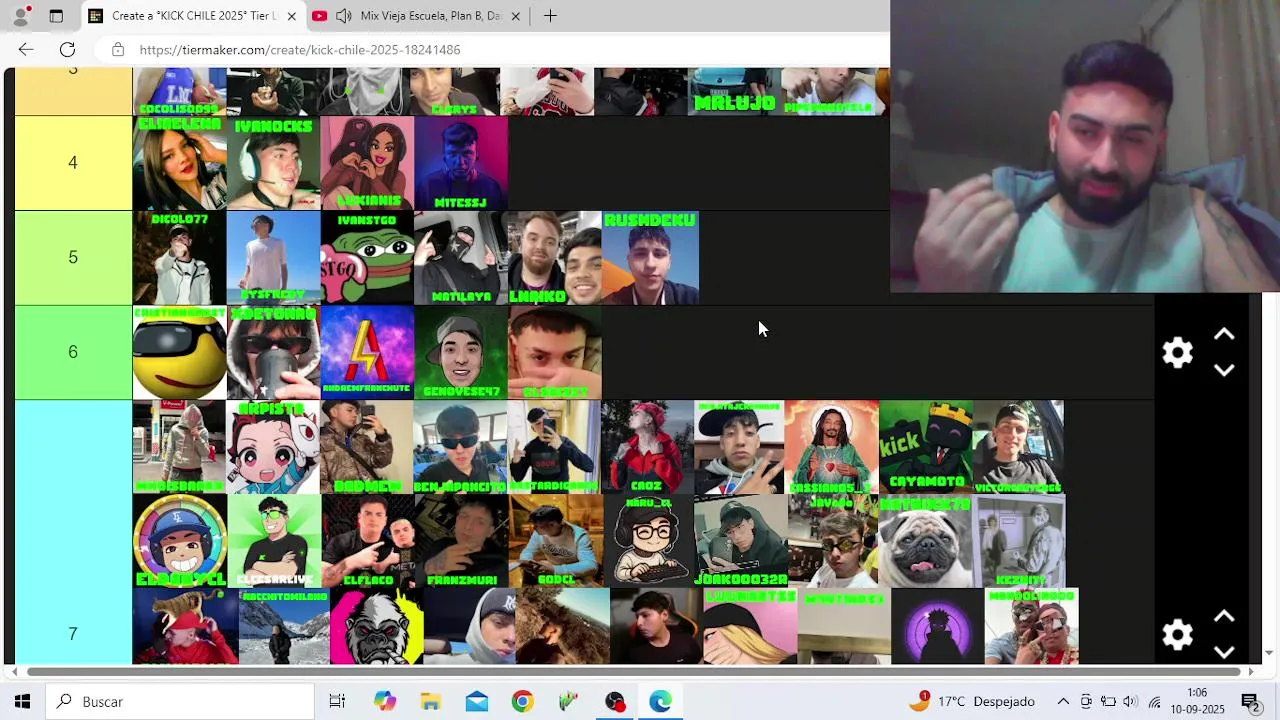1280x720 pixels.
Task: Open notification center icon
Action: (1249, 702)
